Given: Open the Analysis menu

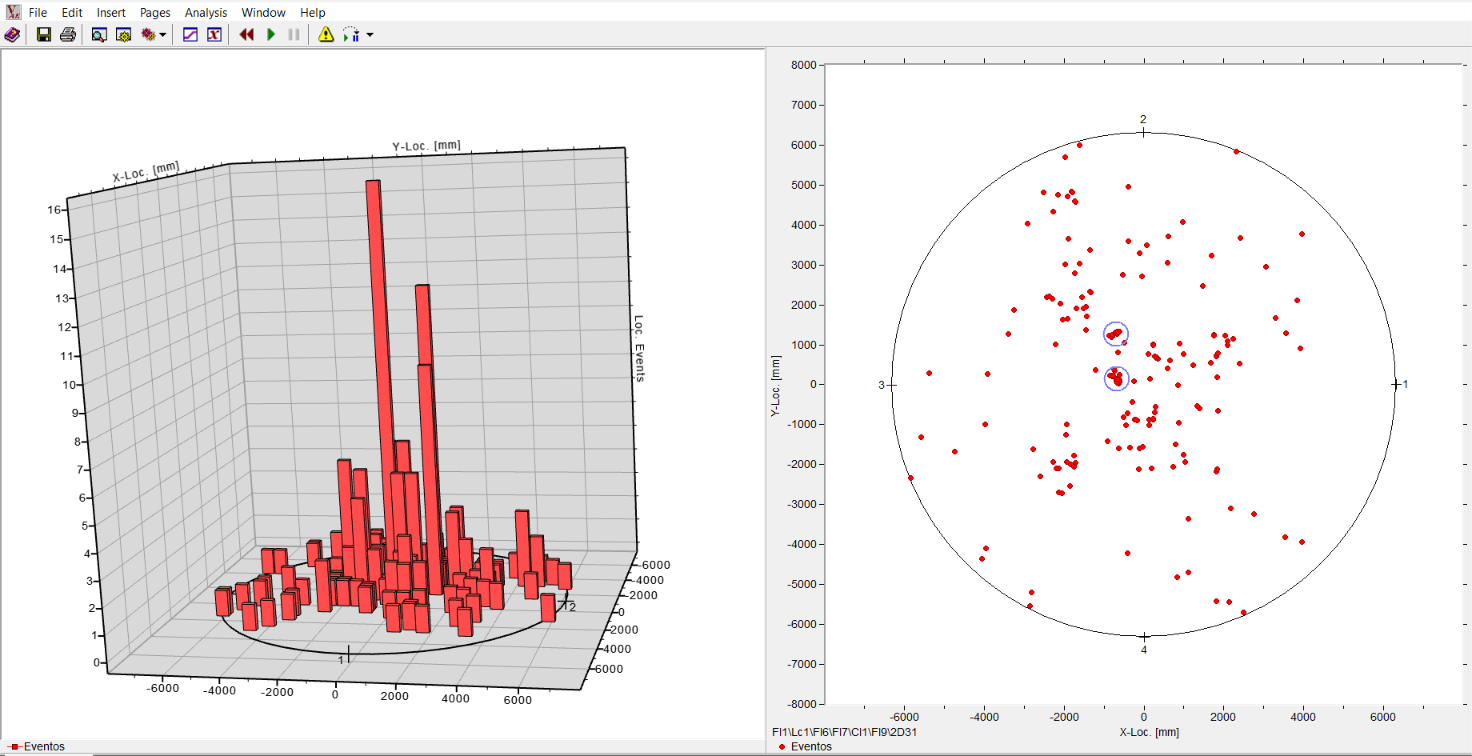Looking at the screenshot, I should tap(206, 13).
